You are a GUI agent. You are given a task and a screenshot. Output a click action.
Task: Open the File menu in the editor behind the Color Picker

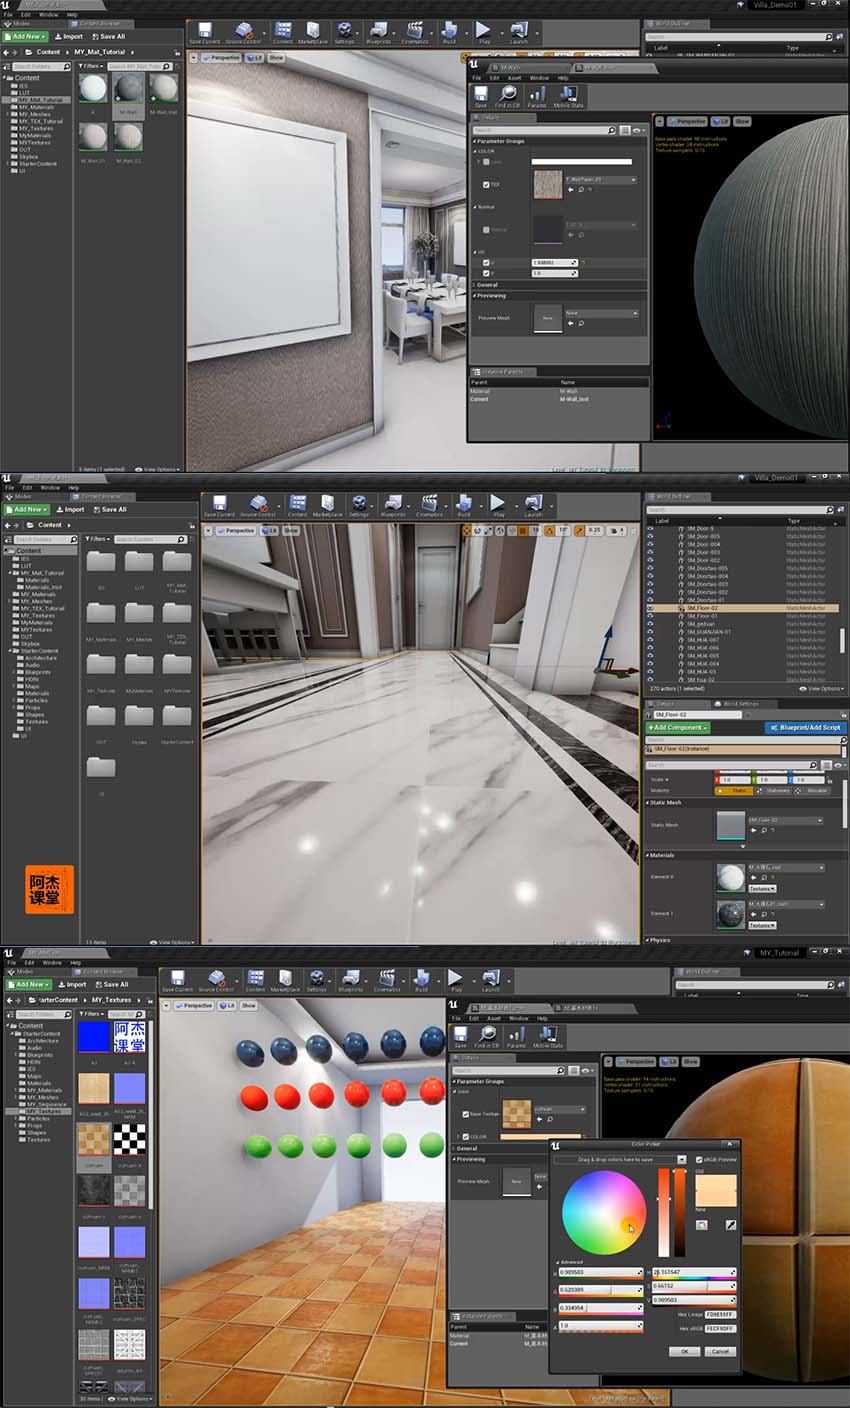click(457, 1018)
